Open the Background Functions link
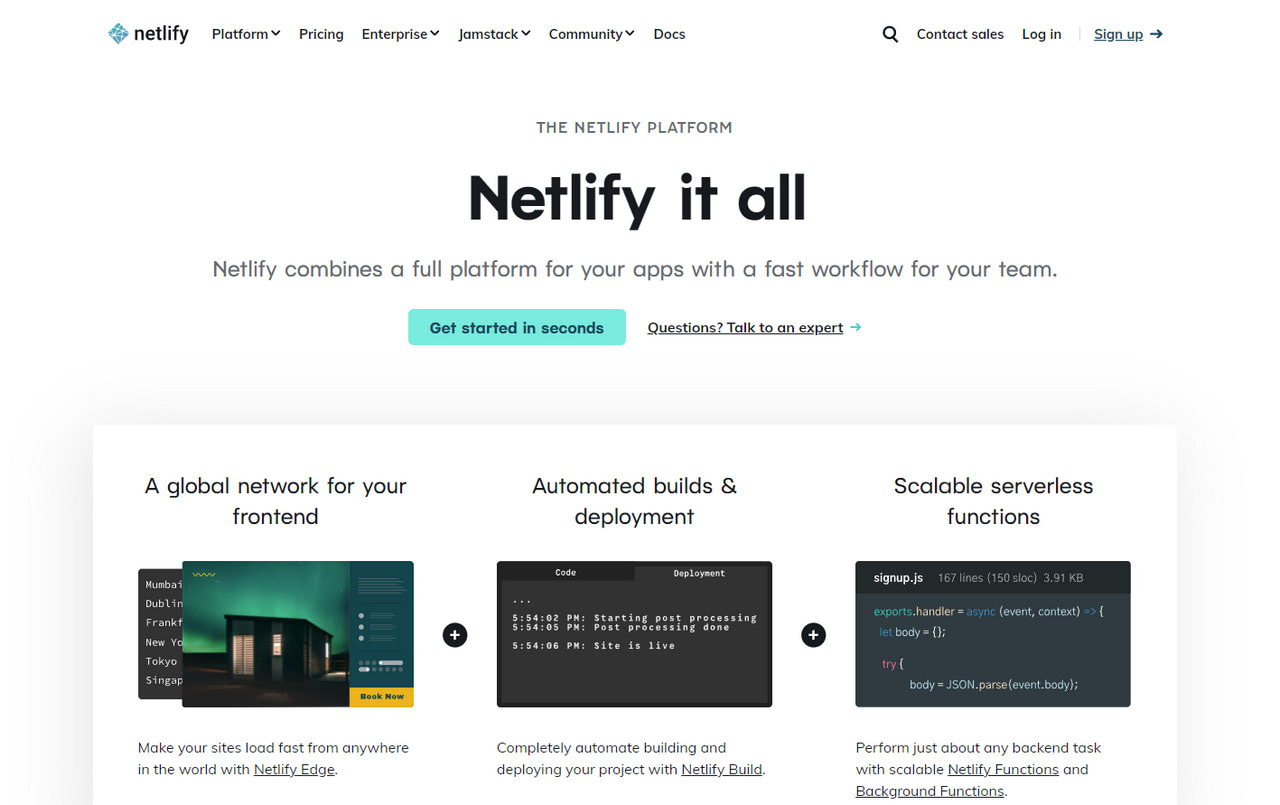The height and width of the screenshot is (805, 1280). [x=930, y=791]
